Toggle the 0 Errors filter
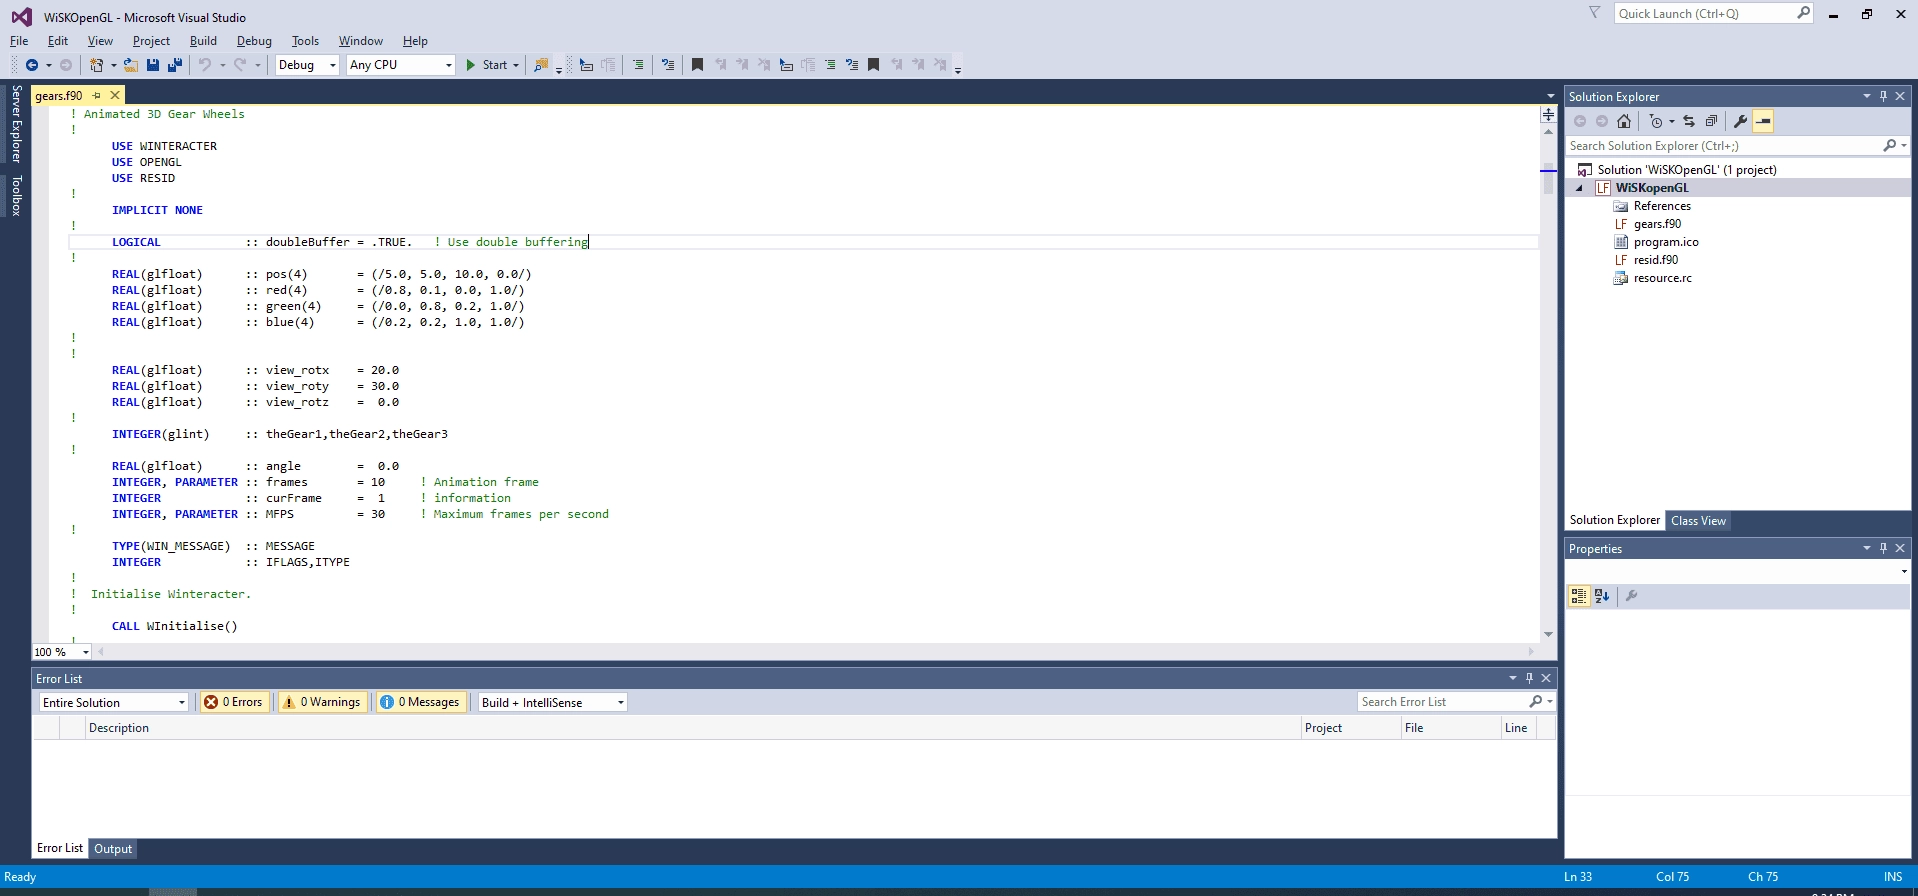Screen dimensions: 1918x896 click(x=234, y=702)
